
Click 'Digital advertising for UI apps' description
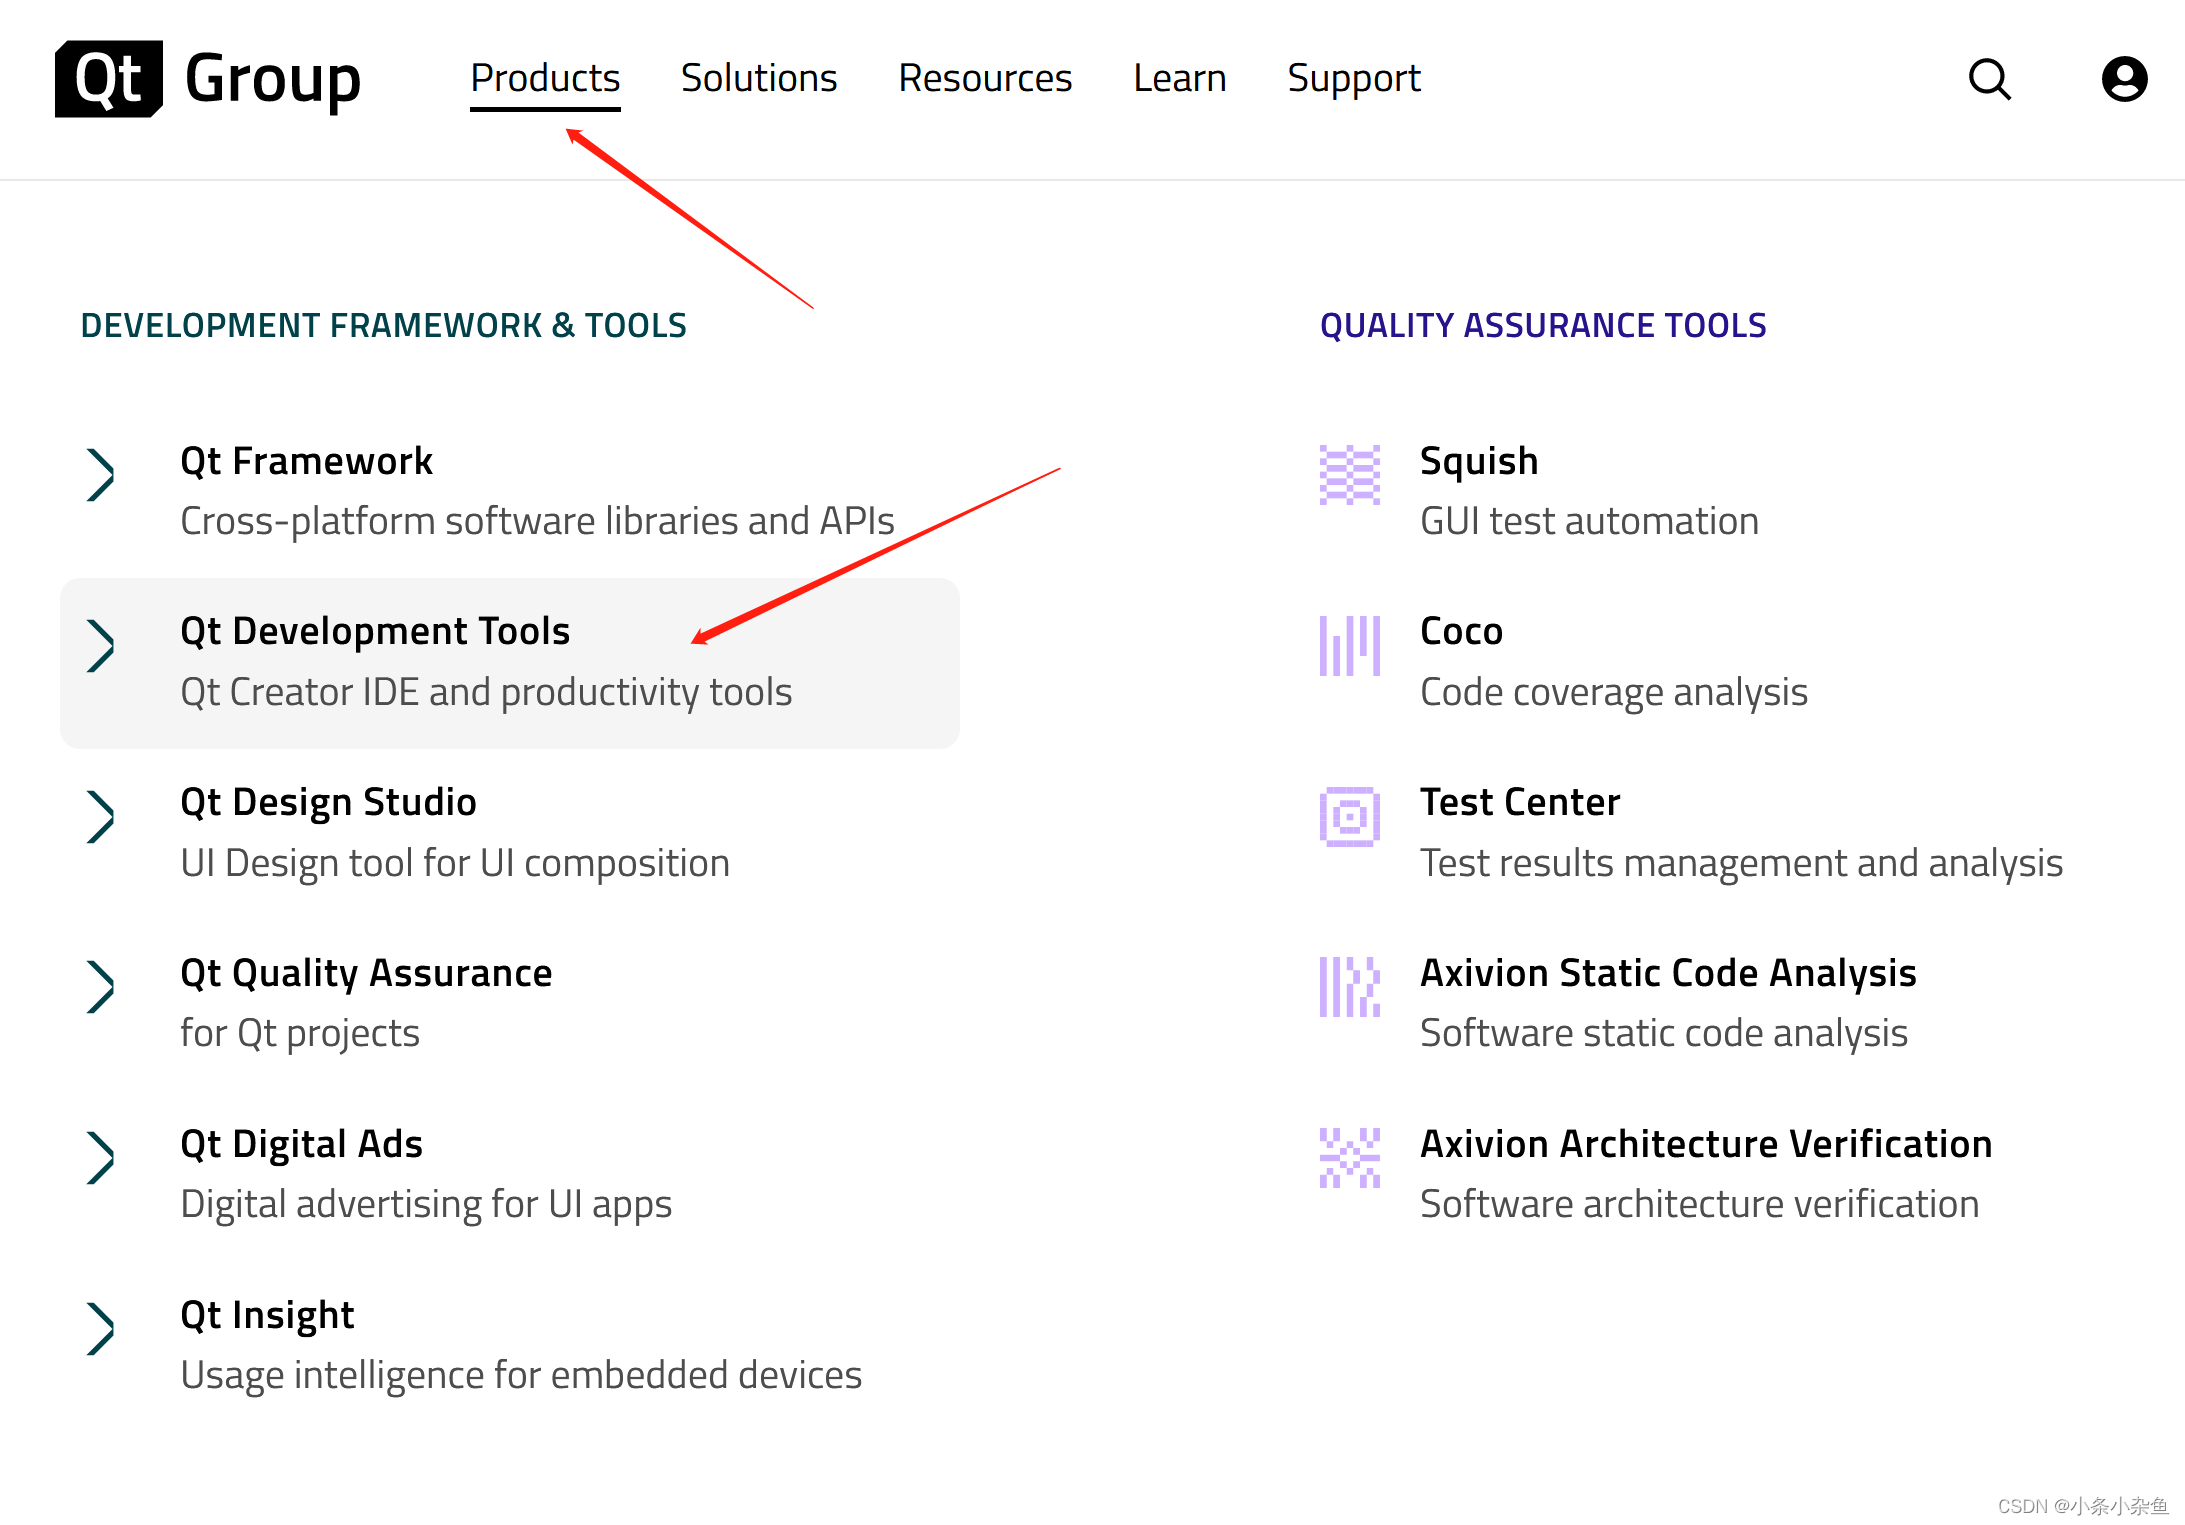(x=426, y=1204)
